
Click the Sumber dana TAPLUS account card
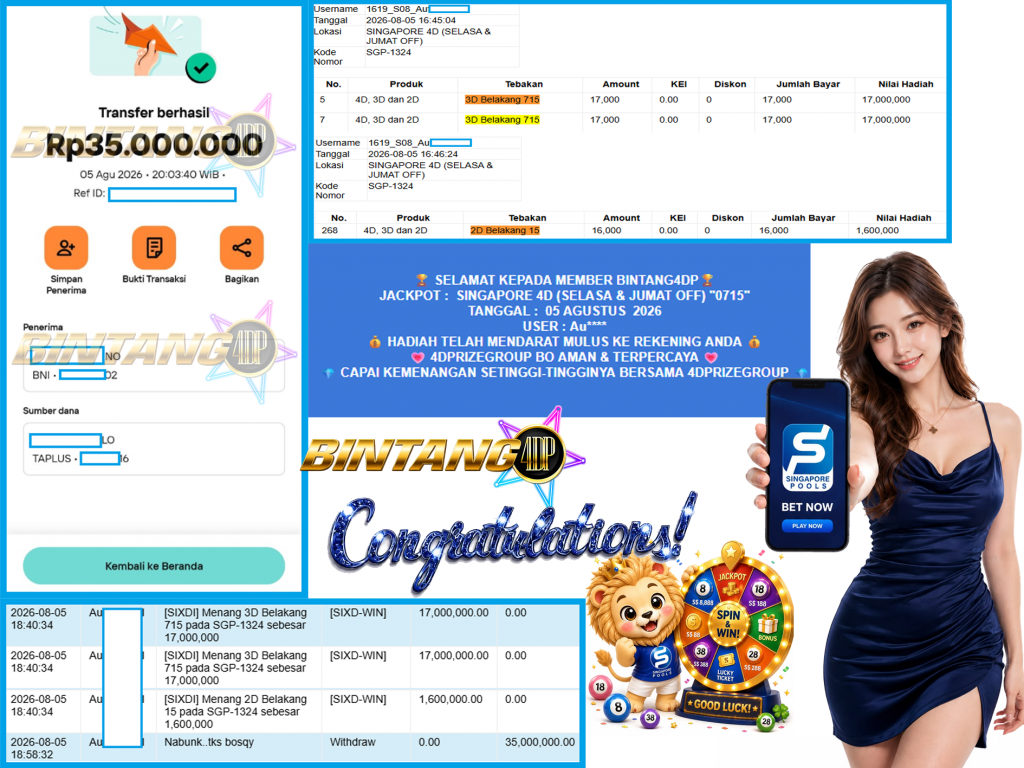(x=154, y=449)
